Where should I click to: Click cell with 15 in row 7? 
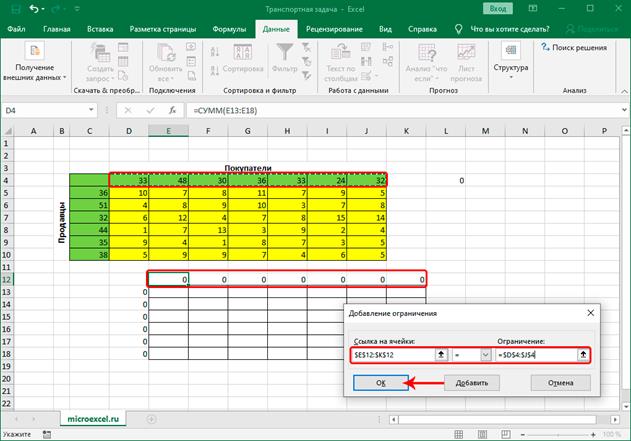pyautogui.click(x=327, y=218)
